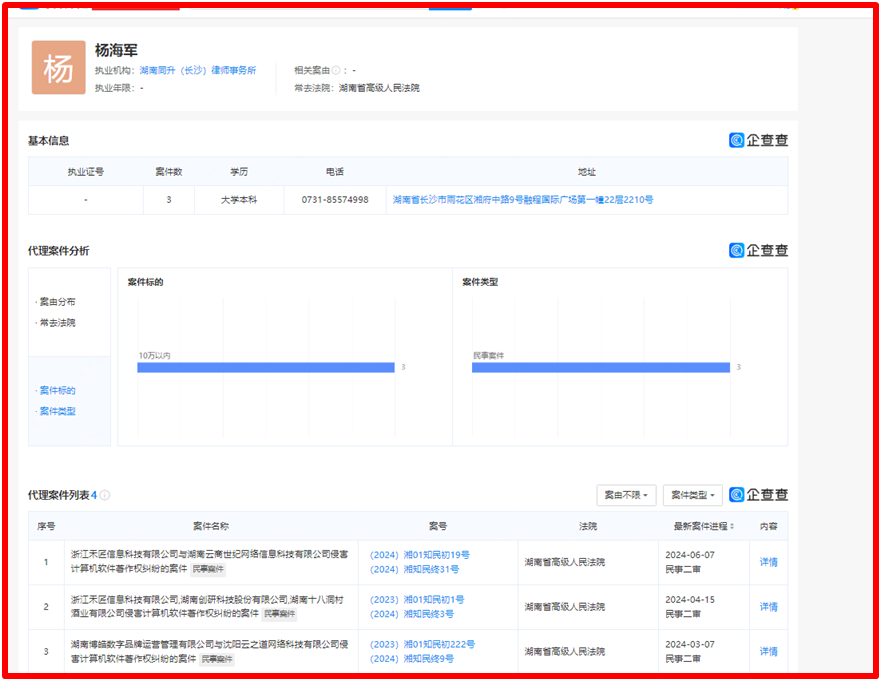Open case number (2023)湘01知民初222号
Screen dimensions: 881x681
[x=422, y=645]
